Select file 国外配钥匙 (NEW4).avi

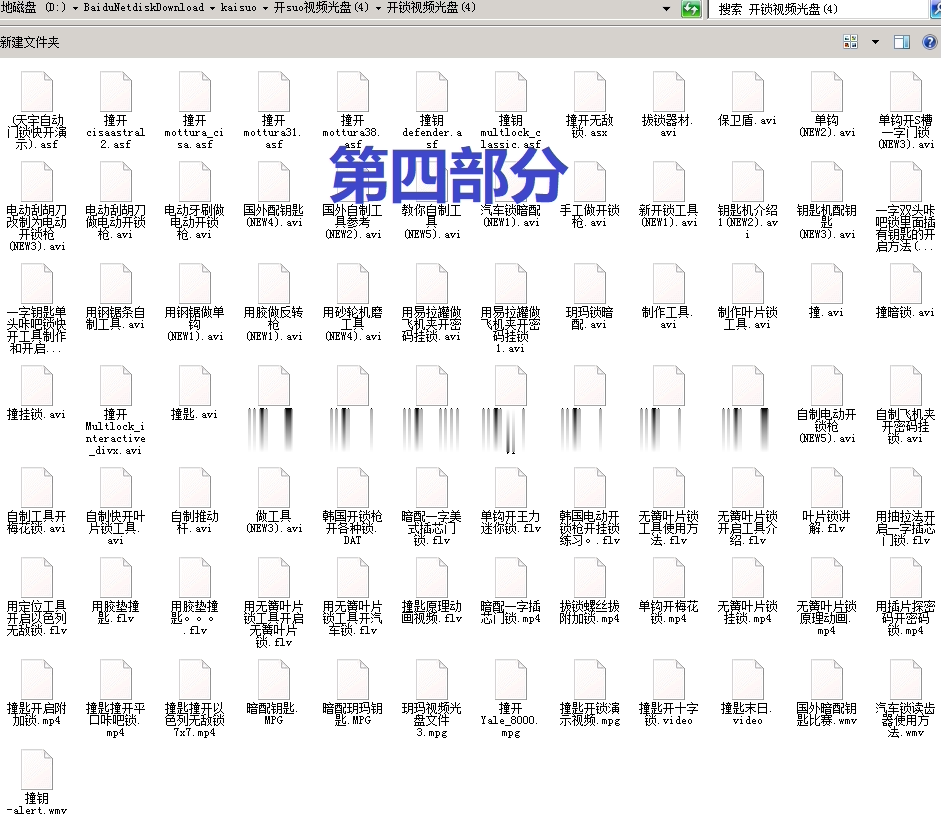(x=274, y=194)
